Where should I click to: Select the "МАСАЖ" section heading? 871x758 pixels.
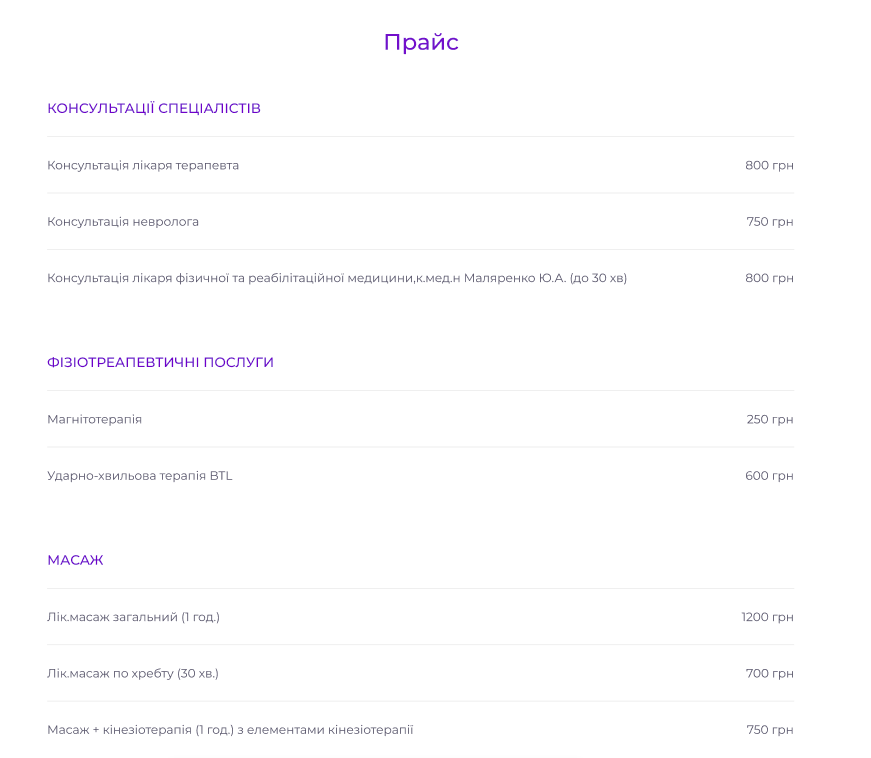pos(75,560)
